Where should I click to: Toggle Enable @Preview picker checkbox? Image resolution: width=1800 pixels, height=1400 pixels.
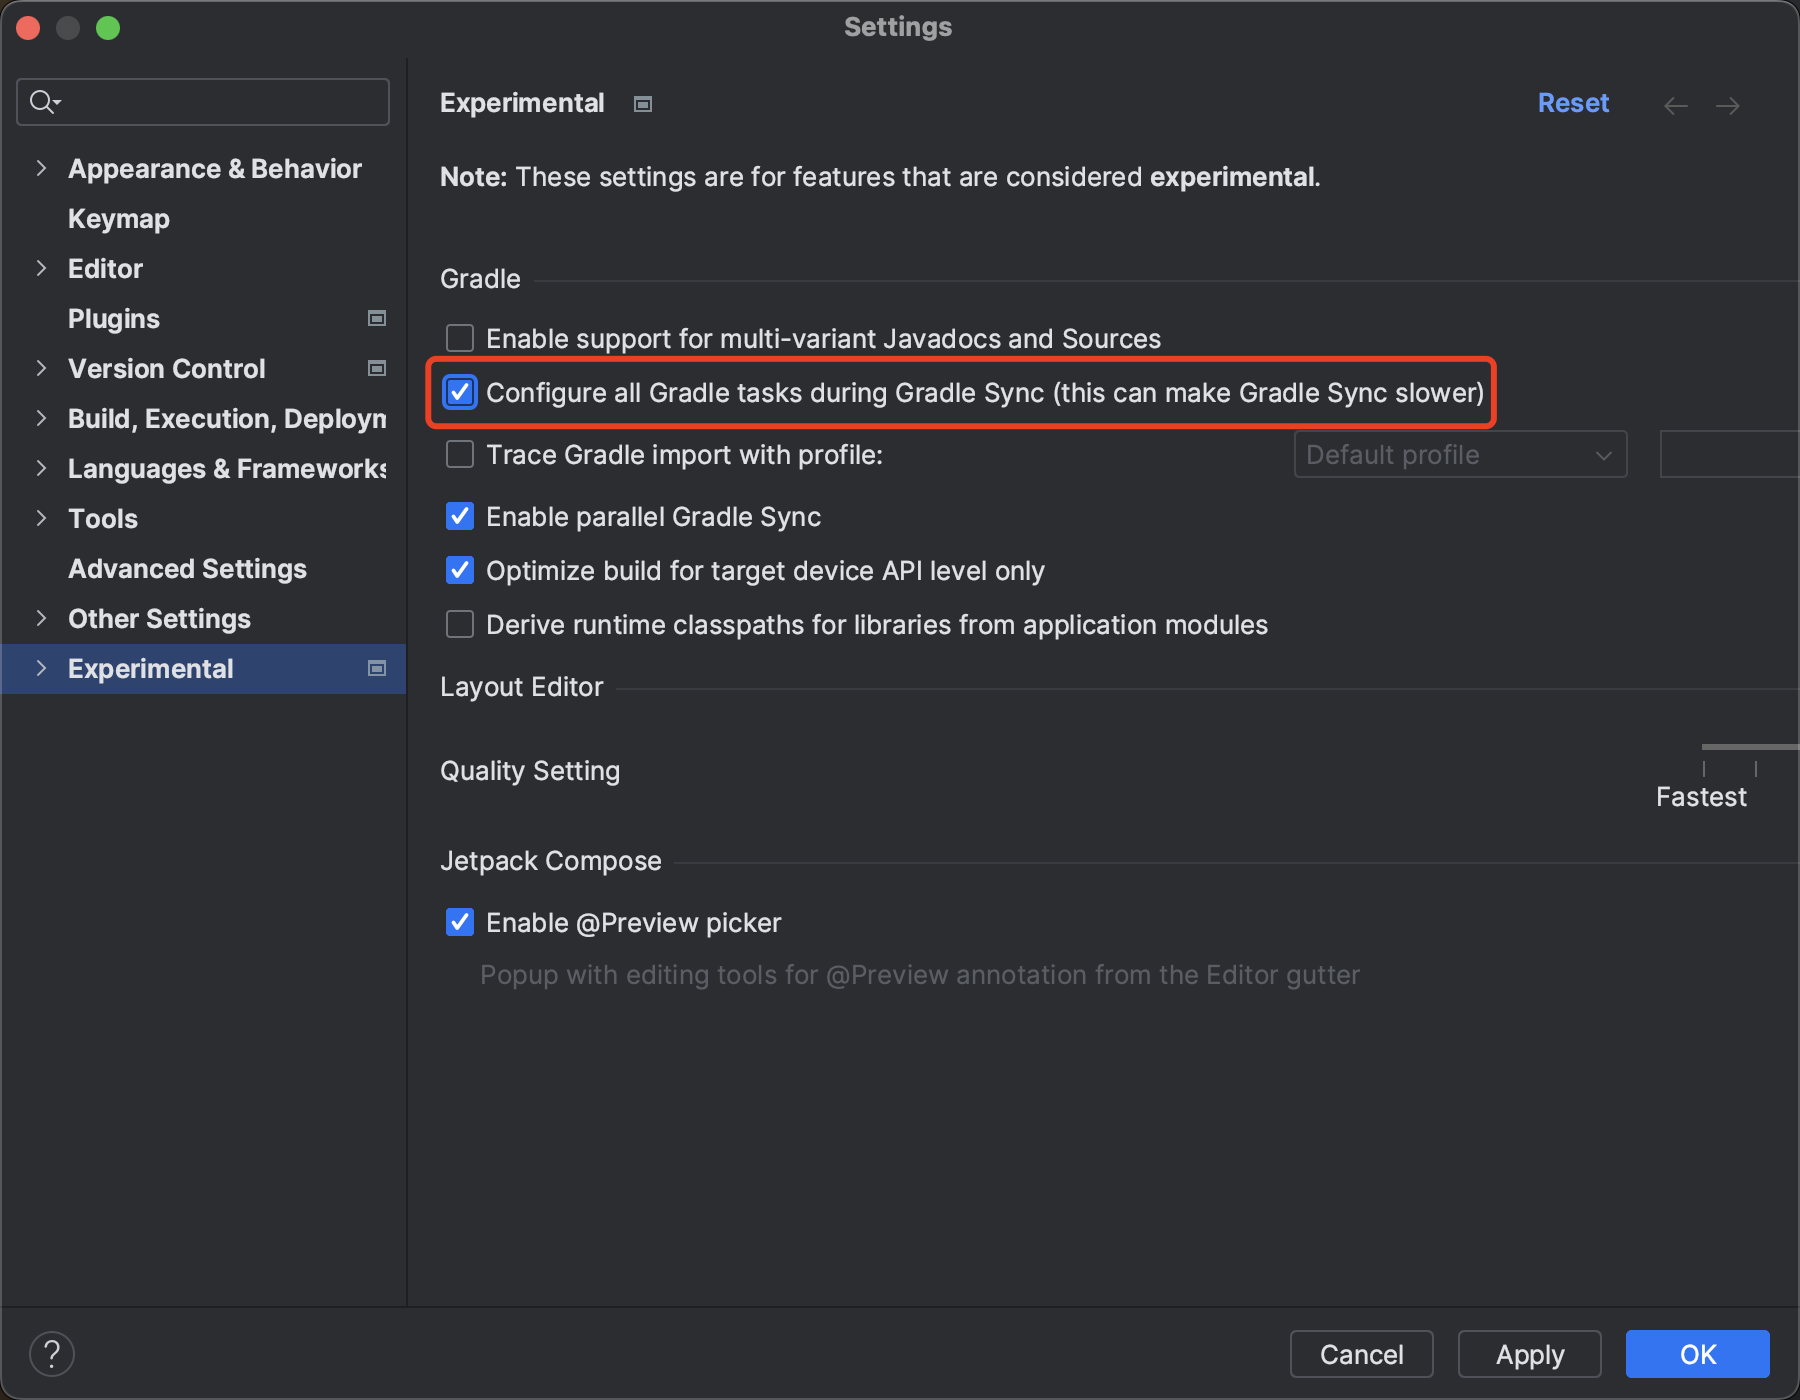(460, 923)
